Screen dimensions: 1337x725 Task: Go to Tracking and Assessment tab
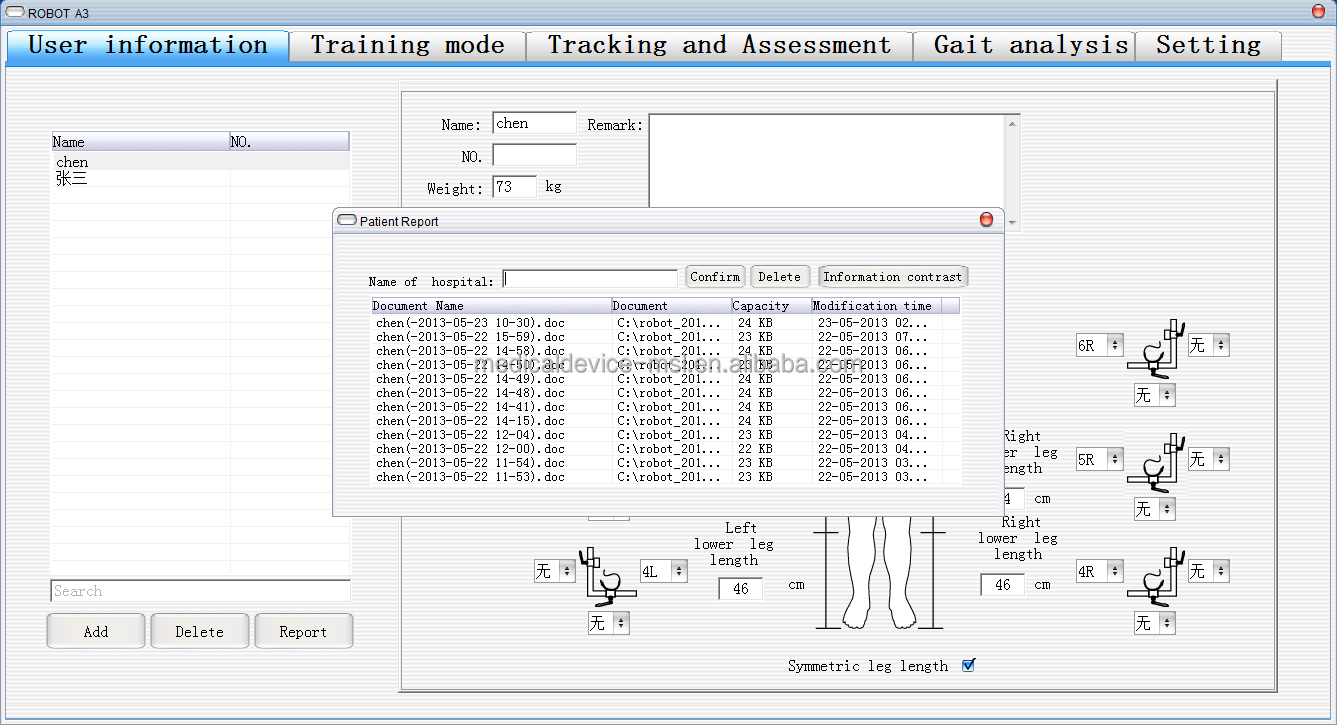point(718,46)
